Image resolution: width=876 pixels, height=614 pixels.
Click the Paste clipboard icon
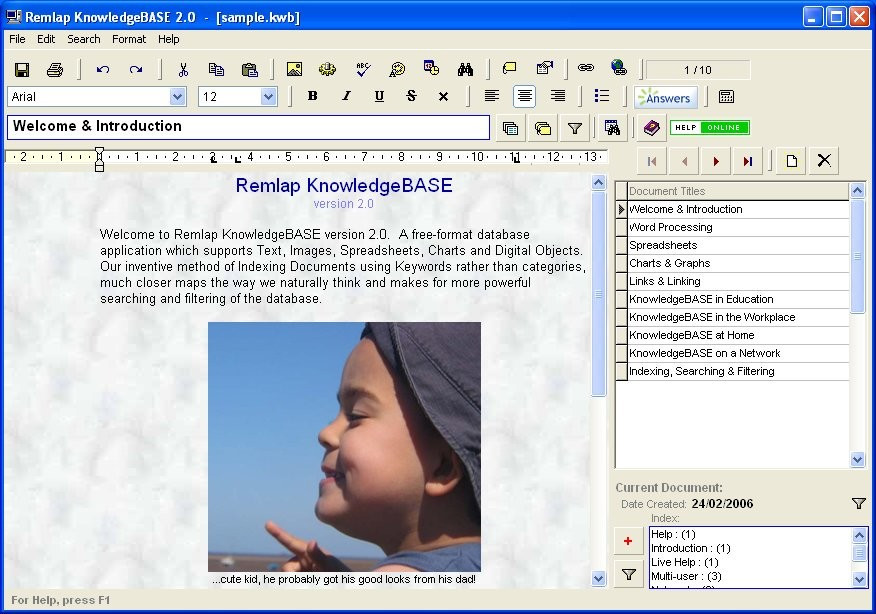point(250,69)
